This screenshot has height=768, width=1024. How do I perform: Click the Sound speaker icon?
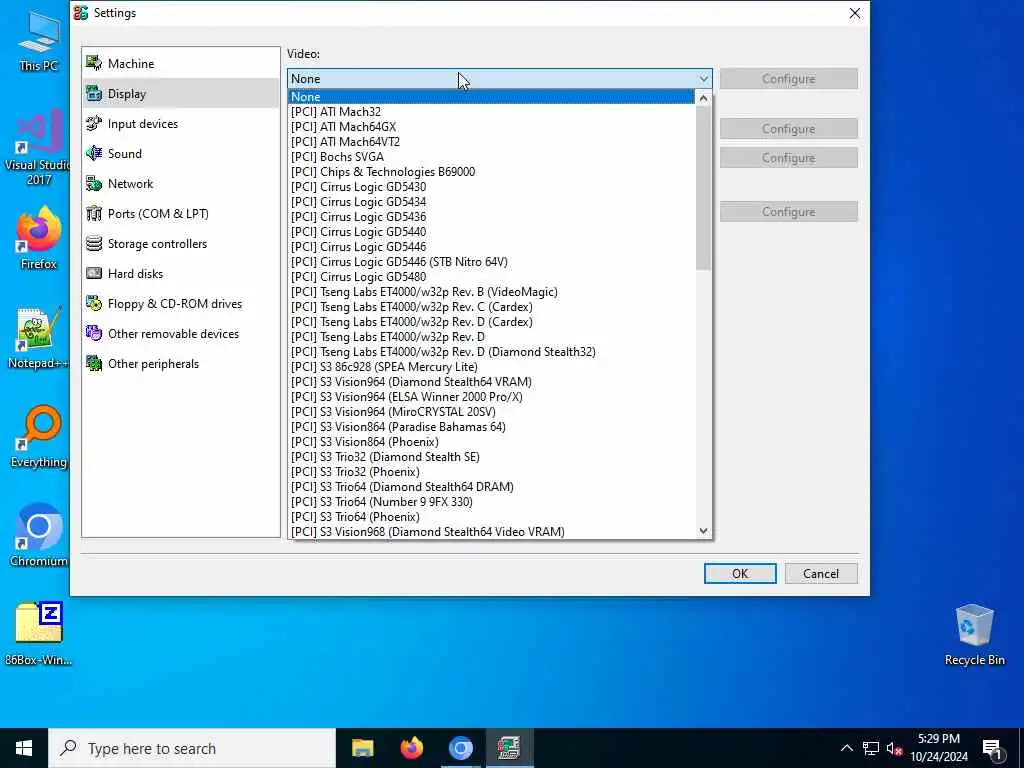(x=94, y=153)
